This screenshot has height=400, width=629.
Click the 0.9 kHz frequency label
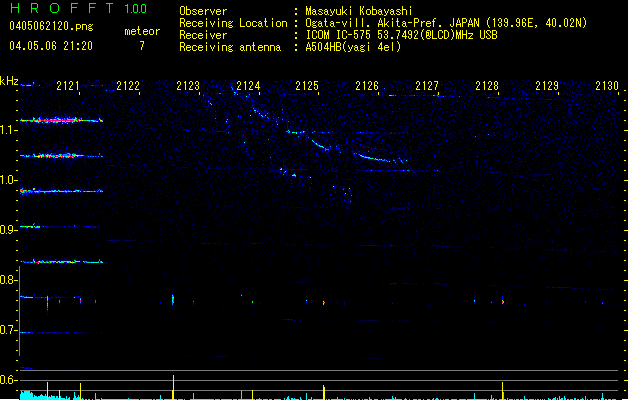[8, 230]
